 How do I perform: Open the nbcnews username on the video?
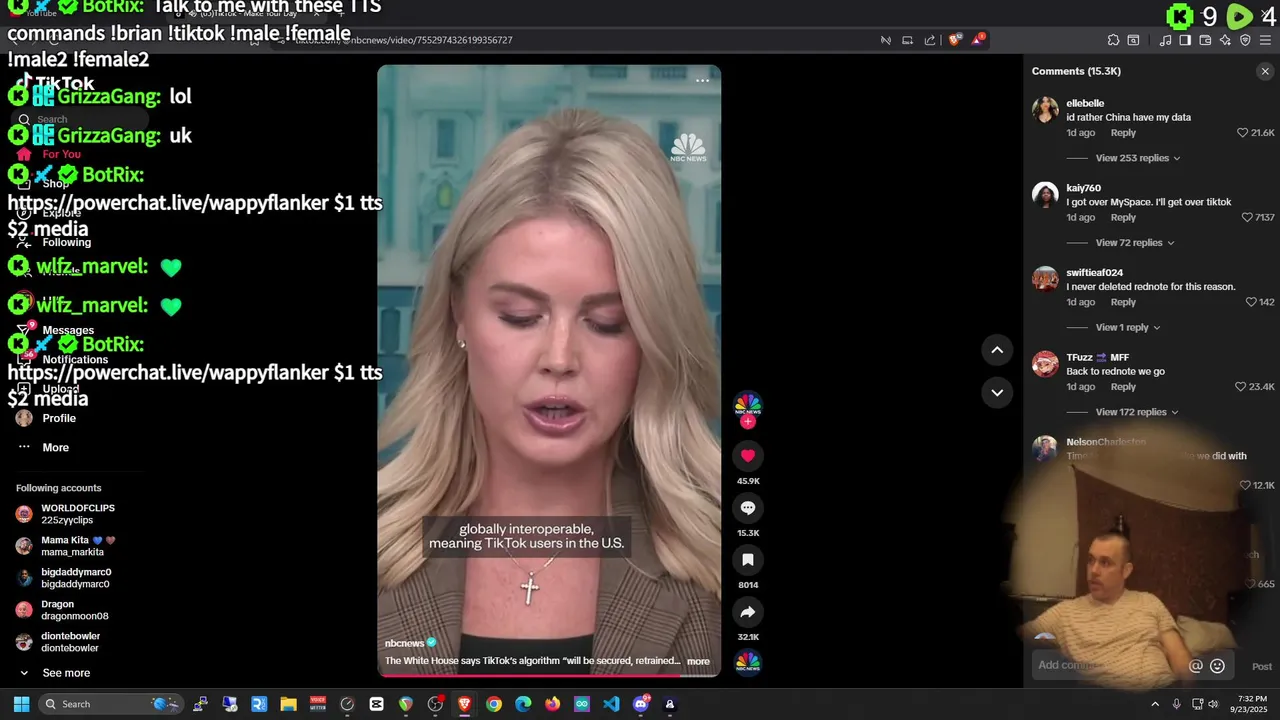pos(404,643)
